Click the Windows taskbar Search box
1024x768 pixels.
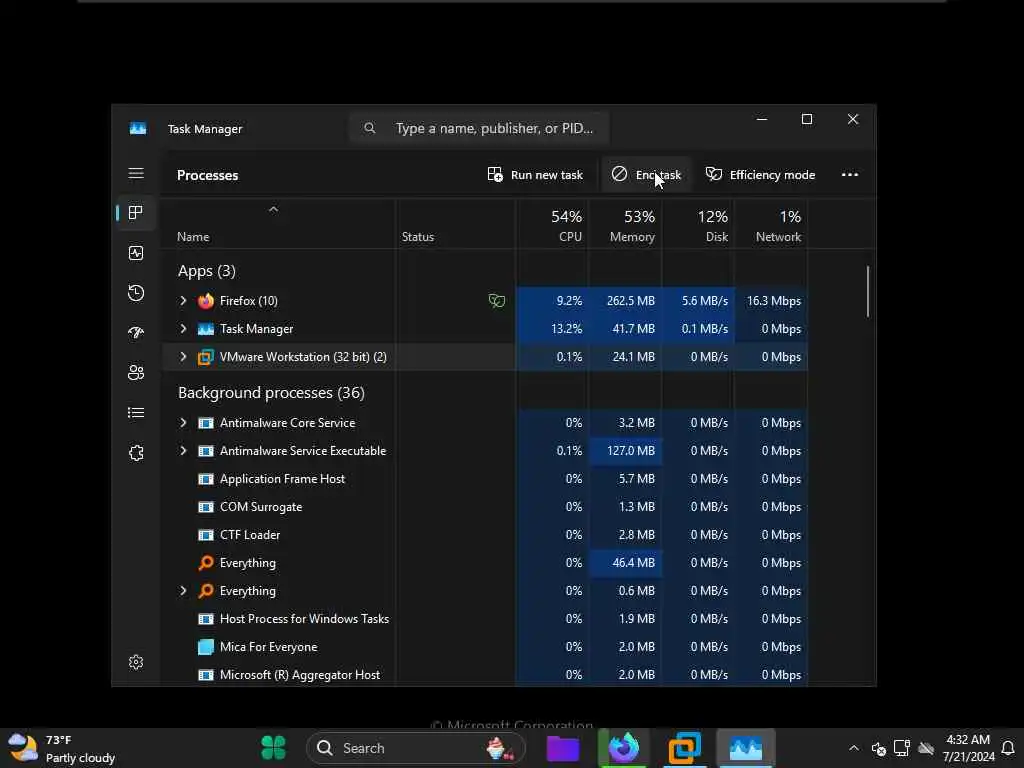pyautogui.click(x=415, y=748)
